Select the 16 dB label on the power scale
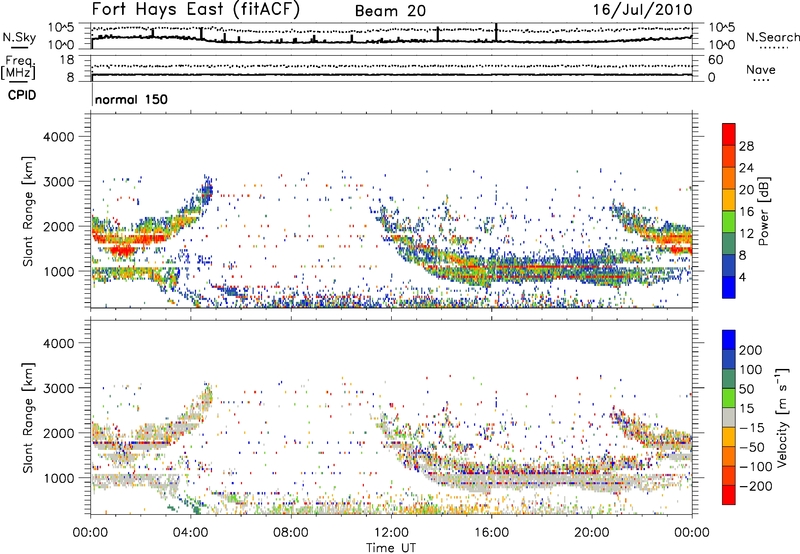800x554 pixels. coord(746,212)
